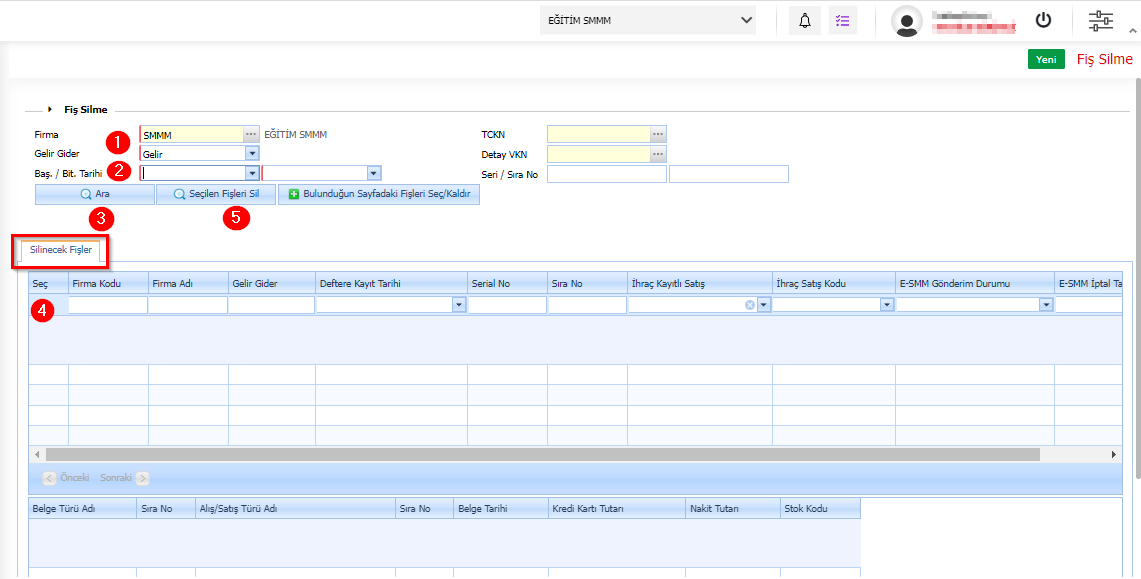Click the Ara search button

click(95, 195)
